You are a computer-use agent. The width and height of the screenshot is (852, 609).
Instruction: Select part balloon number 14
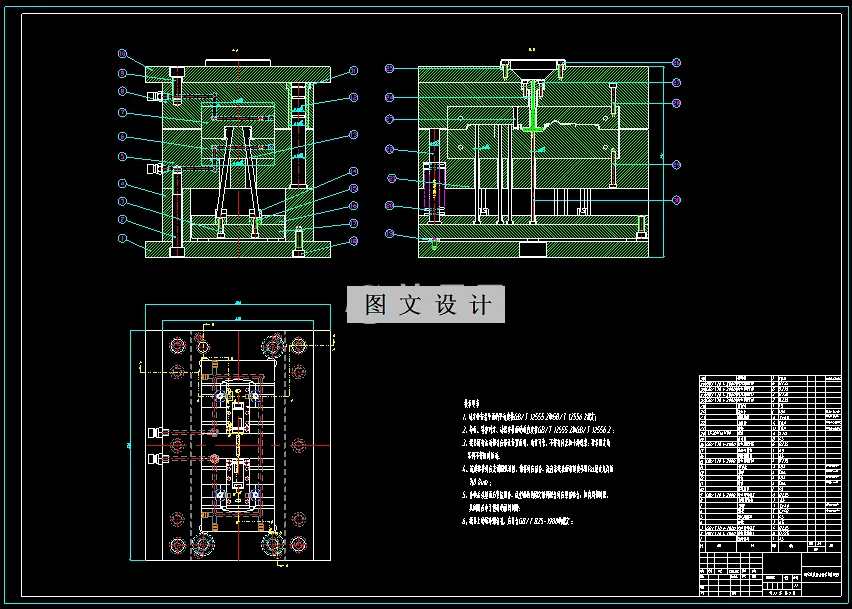click(x=353, y=171)
